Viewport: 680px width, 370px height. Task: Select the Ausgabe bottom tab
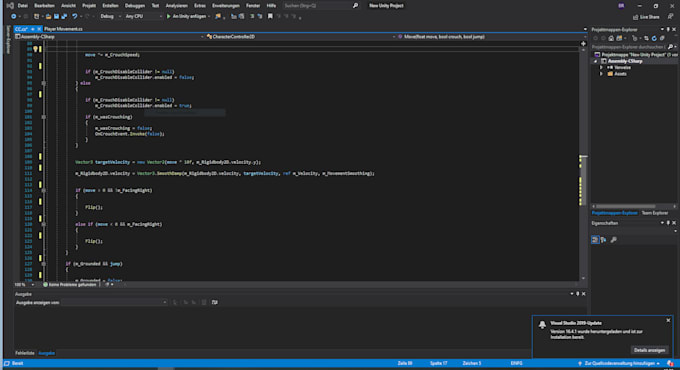click(x=46, y=353)
